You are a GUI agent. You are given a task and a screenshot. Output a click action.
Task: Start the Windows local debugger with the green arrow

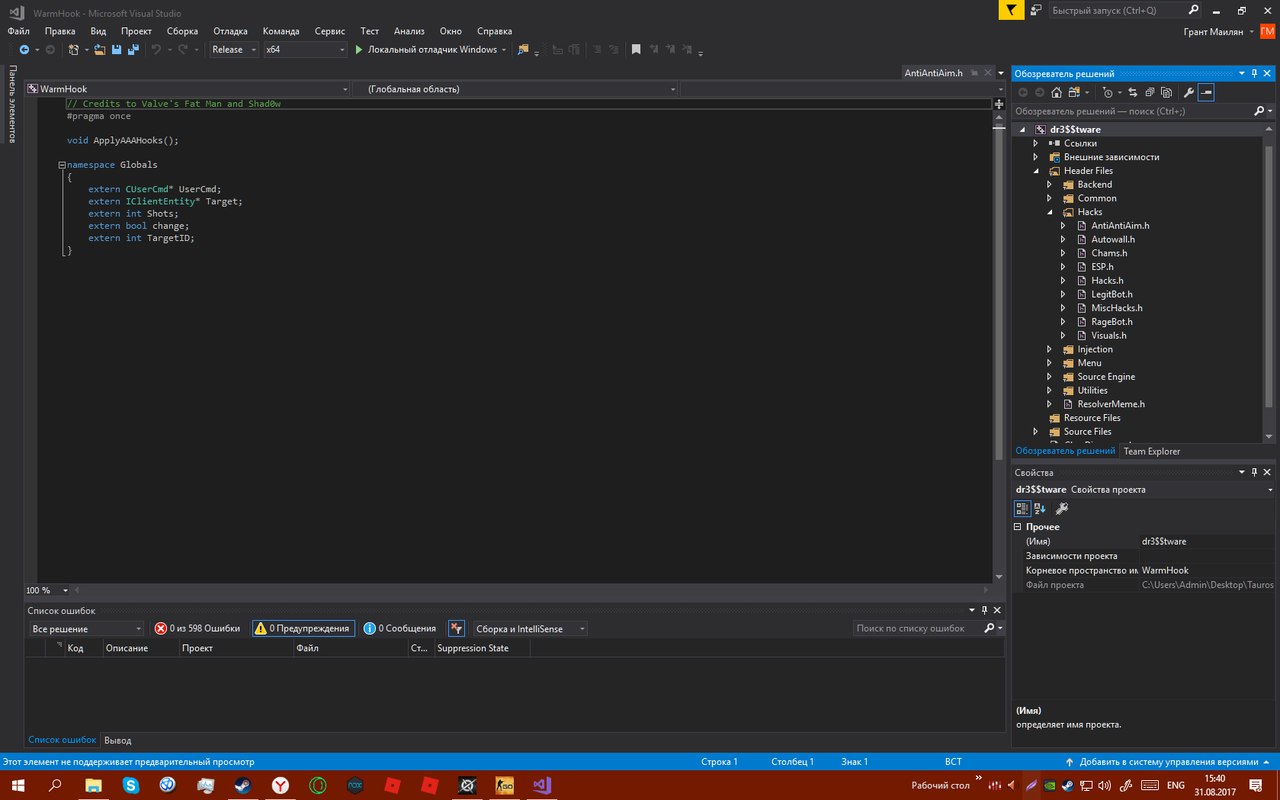coord(359,50)
